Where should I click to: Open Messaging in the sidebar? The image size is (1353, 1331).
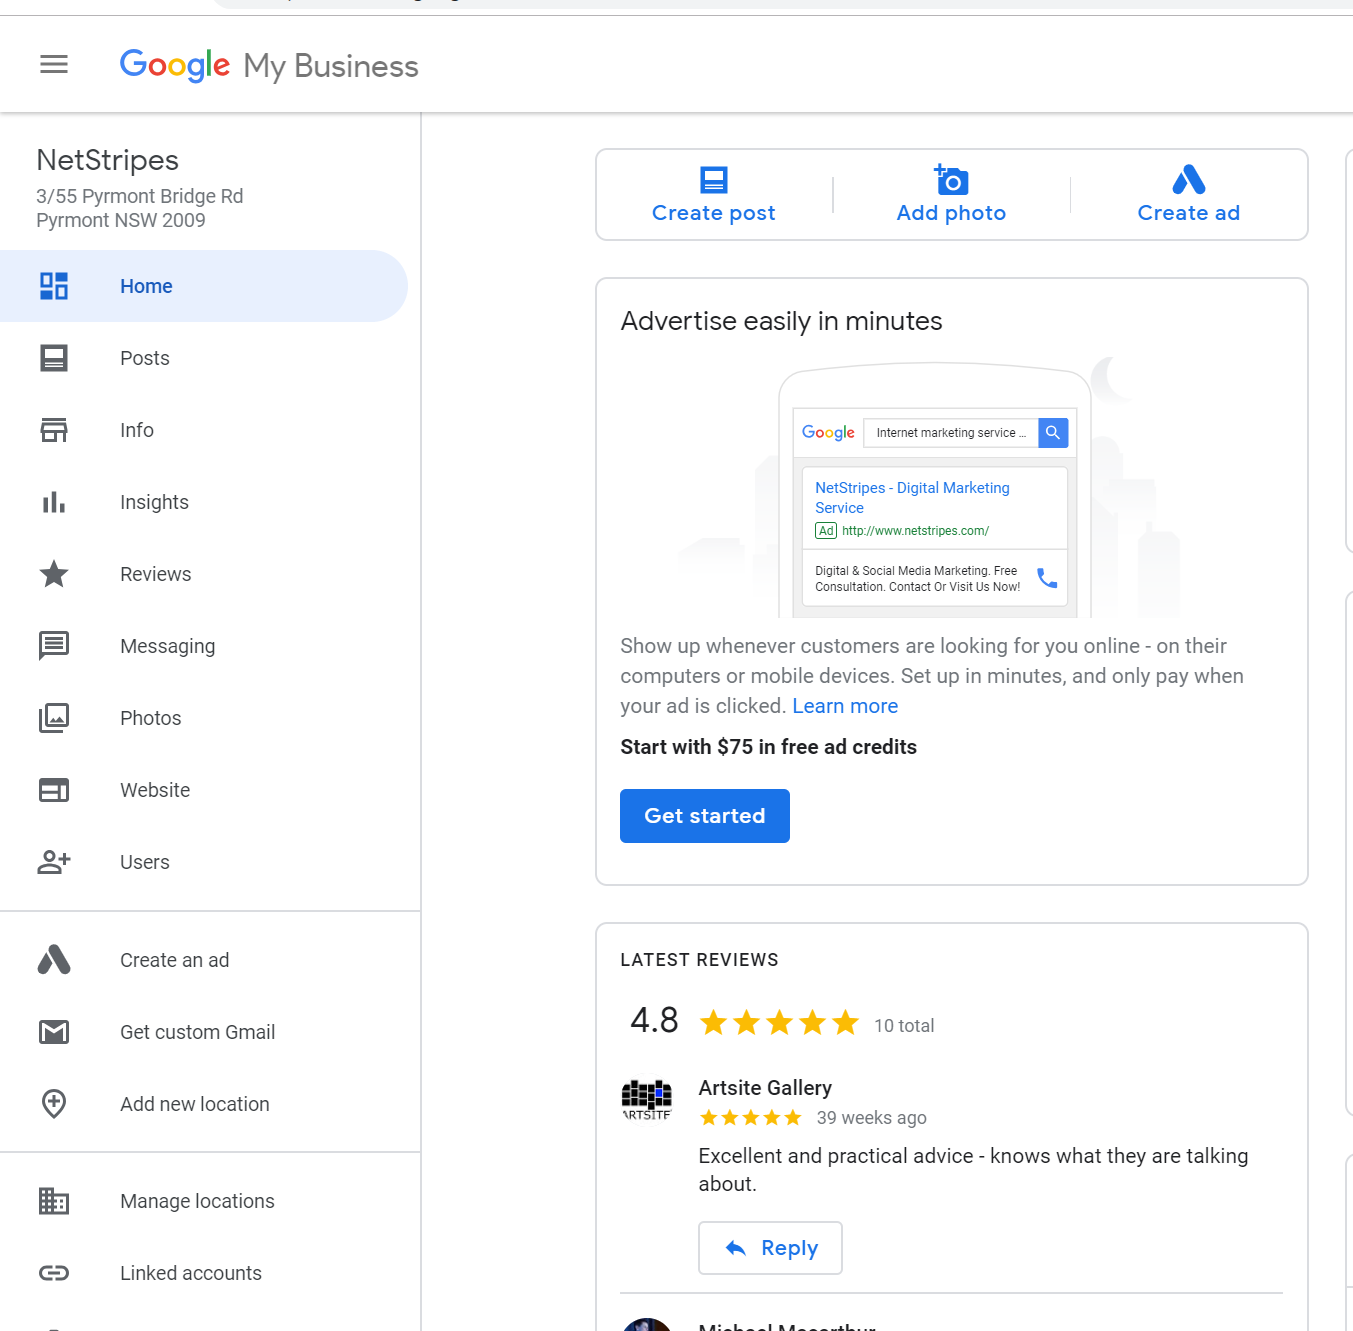(x=204, y=646)
